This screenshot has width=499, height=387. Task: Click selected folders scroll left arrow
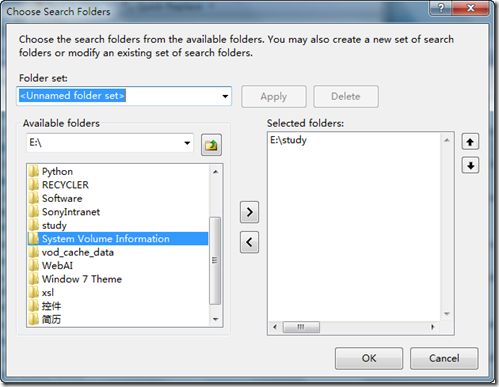[275, 327]
